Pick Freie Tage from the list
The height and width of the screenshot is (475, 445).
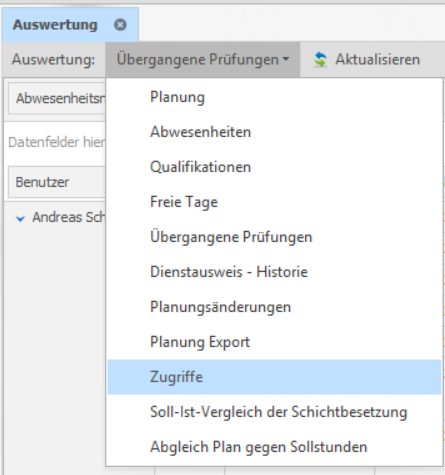274,202
